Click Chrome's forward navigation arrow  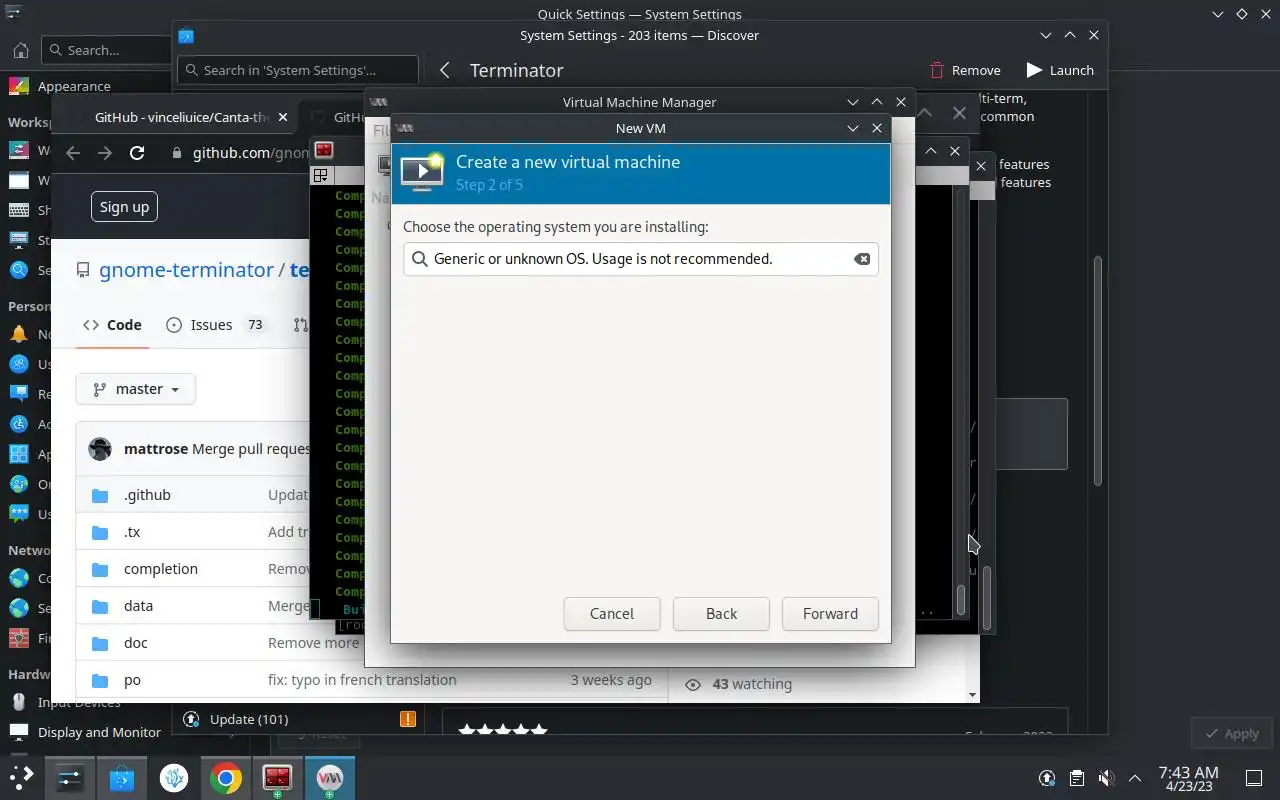click(104, 153)
